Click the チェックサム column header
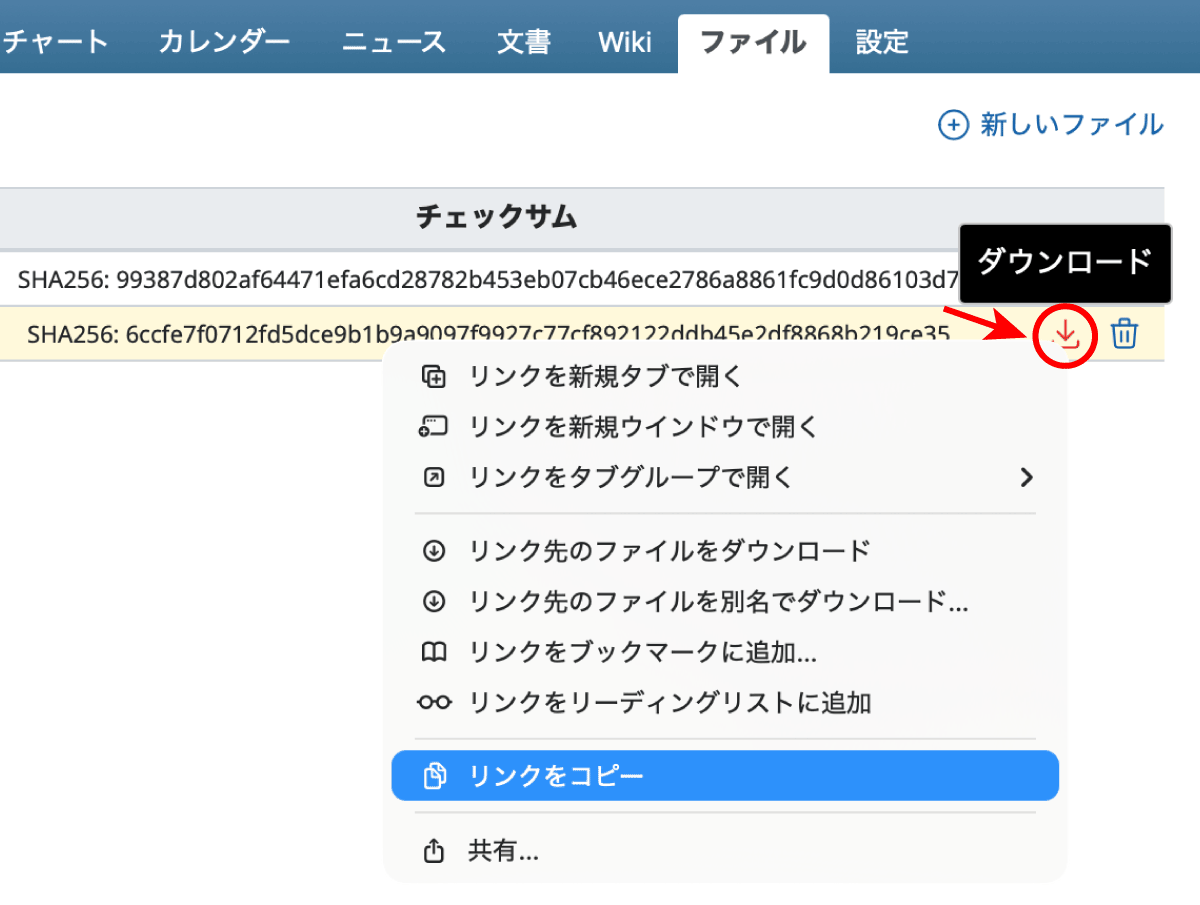The width and height of the screenshot is (1200, 905). click(496, 216)
